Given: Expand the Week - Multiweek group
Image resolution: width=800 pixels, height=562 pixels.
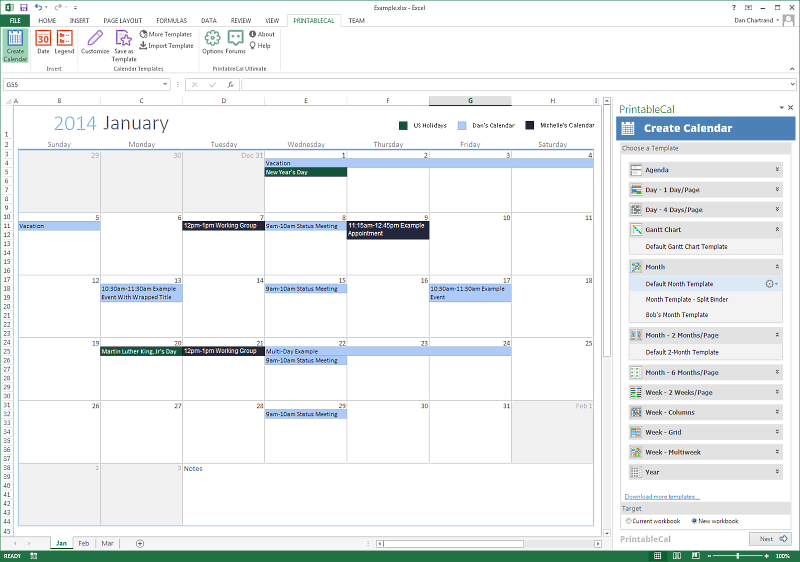Looking at the screenshot, I should coord(778,451).
